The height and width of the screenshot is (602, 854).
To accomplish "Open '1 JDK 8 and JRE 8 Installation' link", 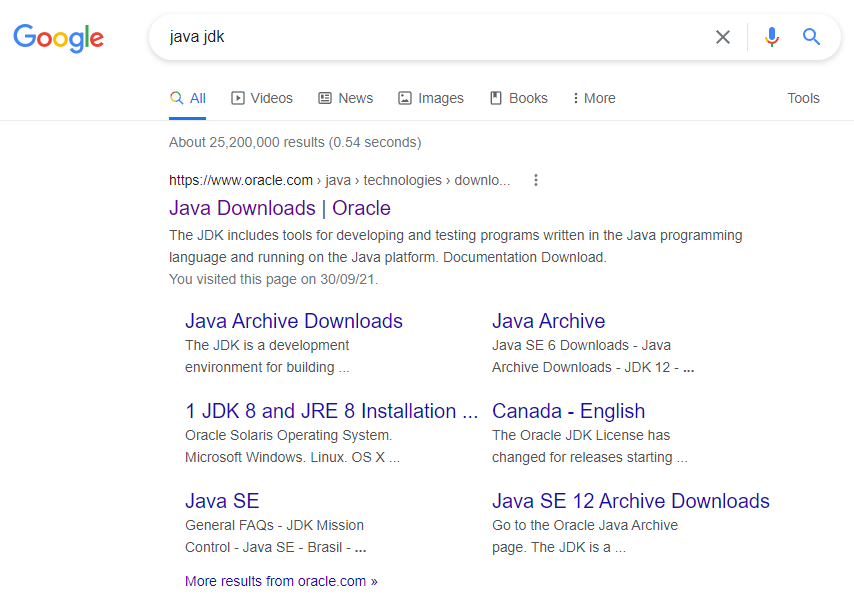I will point(331,411).
